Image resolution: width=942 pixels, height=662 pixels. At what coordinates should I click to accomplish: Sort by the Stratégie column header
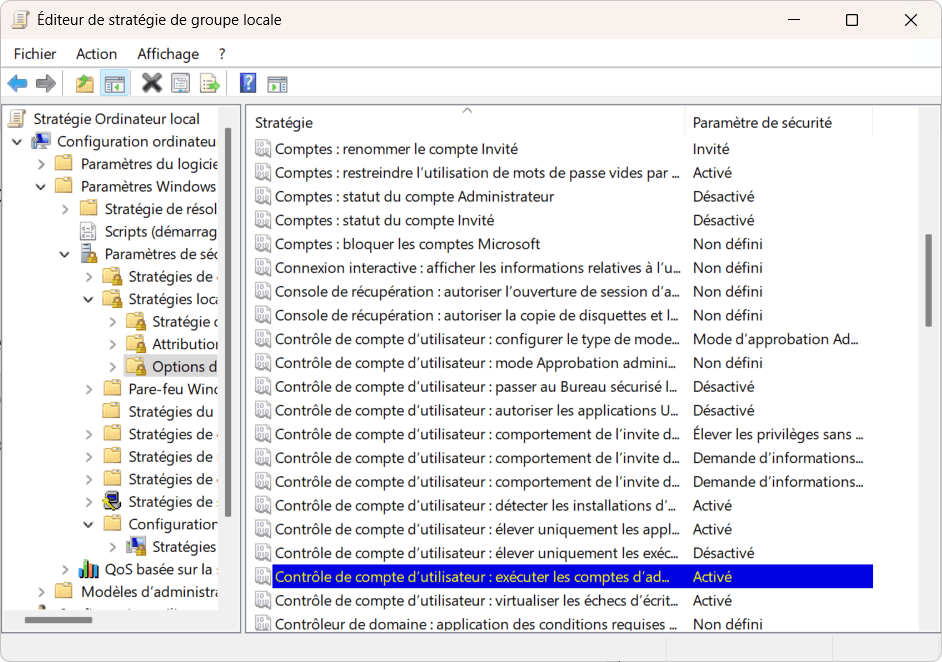tap(467, 123)
